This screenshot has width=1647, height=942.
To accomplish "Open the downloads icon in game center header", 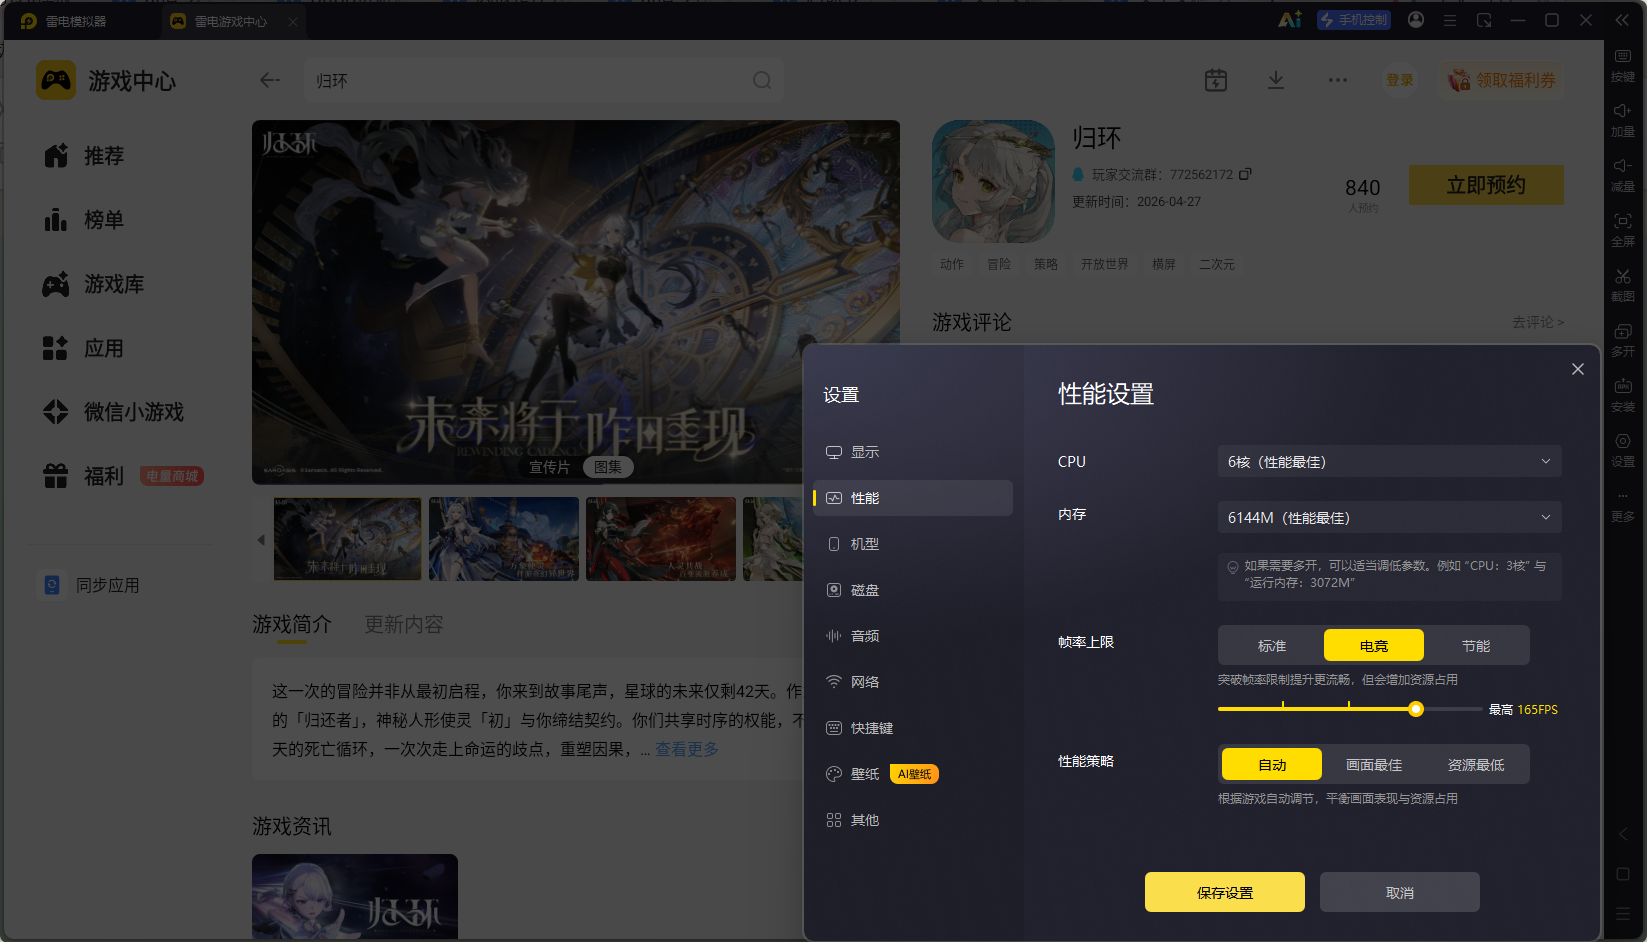I will (x=1276, y=80).
